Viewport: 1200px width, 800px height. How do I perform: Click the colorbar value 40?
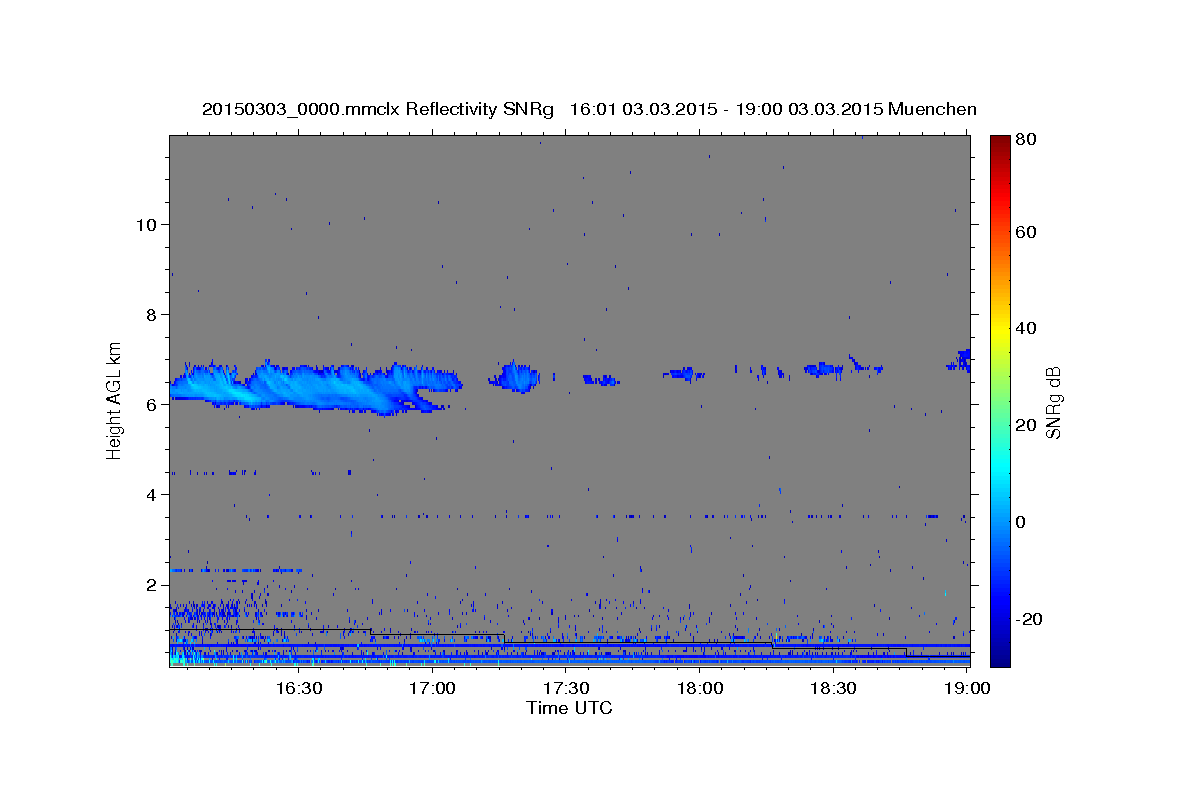1028,328
